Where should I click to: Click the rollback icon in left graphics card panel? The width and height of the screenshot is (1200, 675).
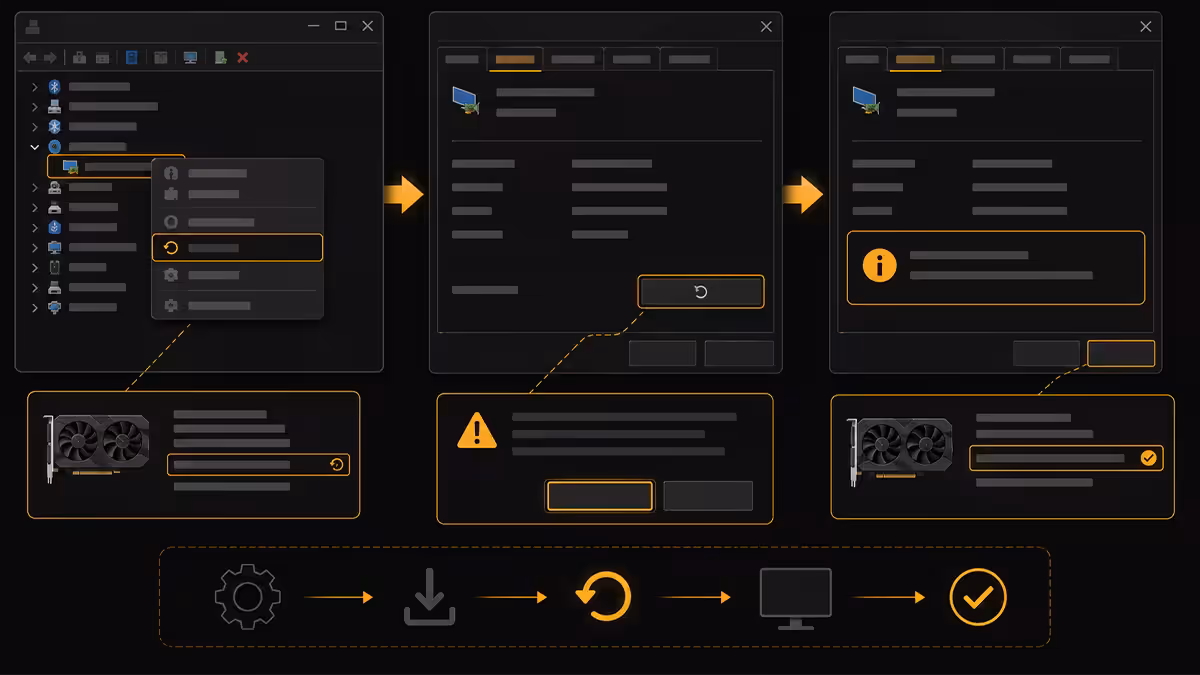tap(337, 464)
